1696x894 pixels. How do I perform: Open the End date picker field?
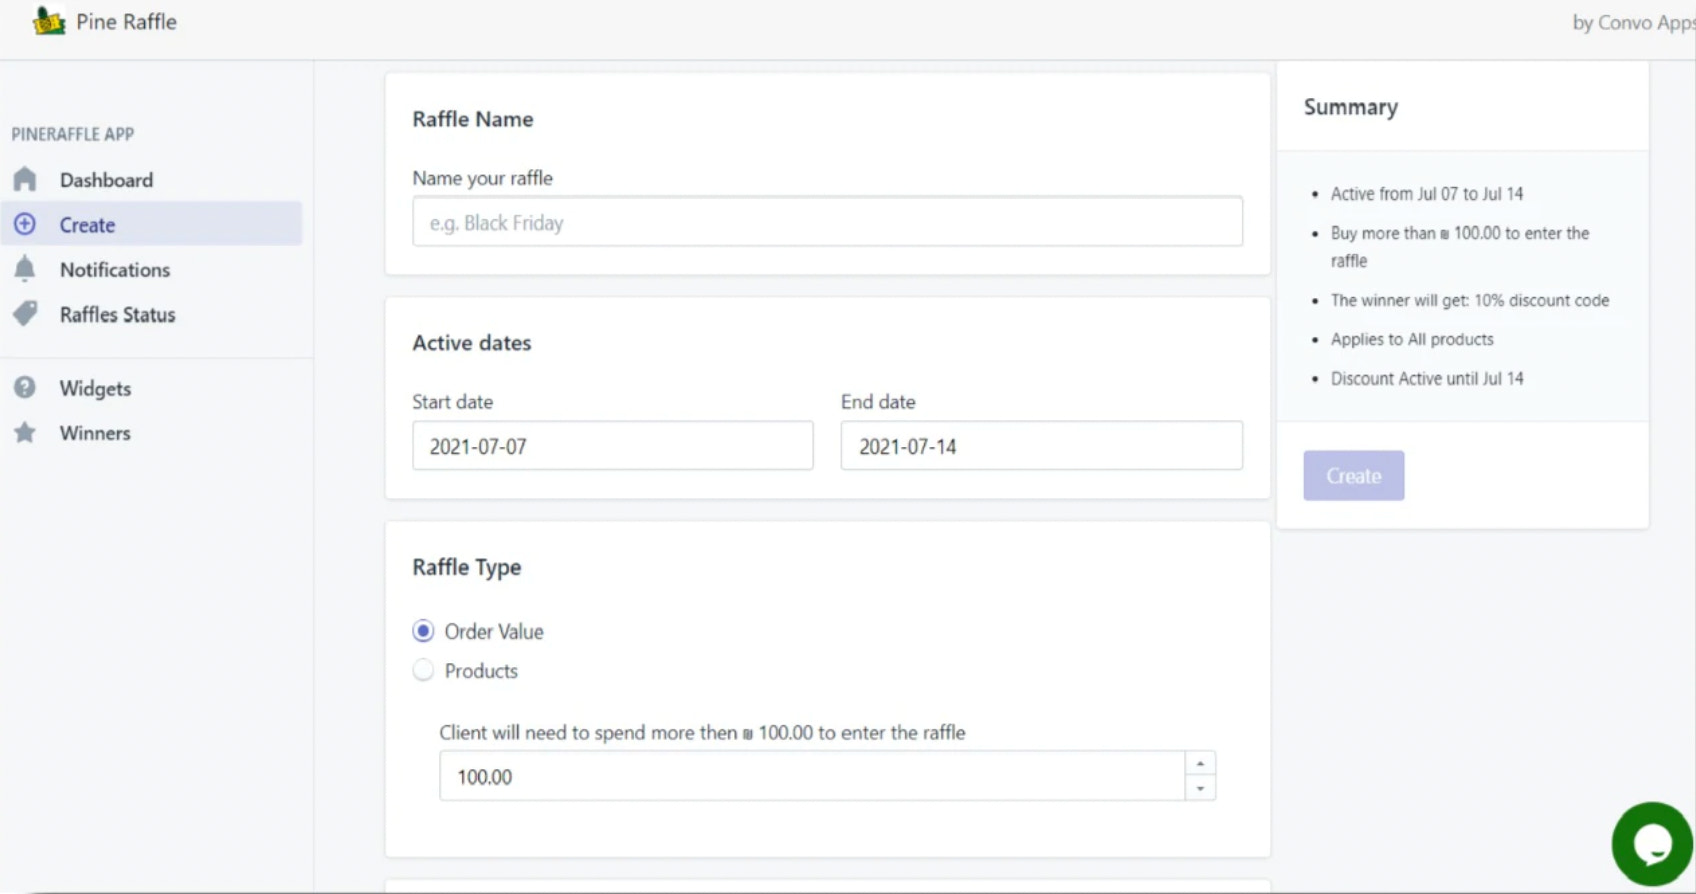pos(1041,446)
